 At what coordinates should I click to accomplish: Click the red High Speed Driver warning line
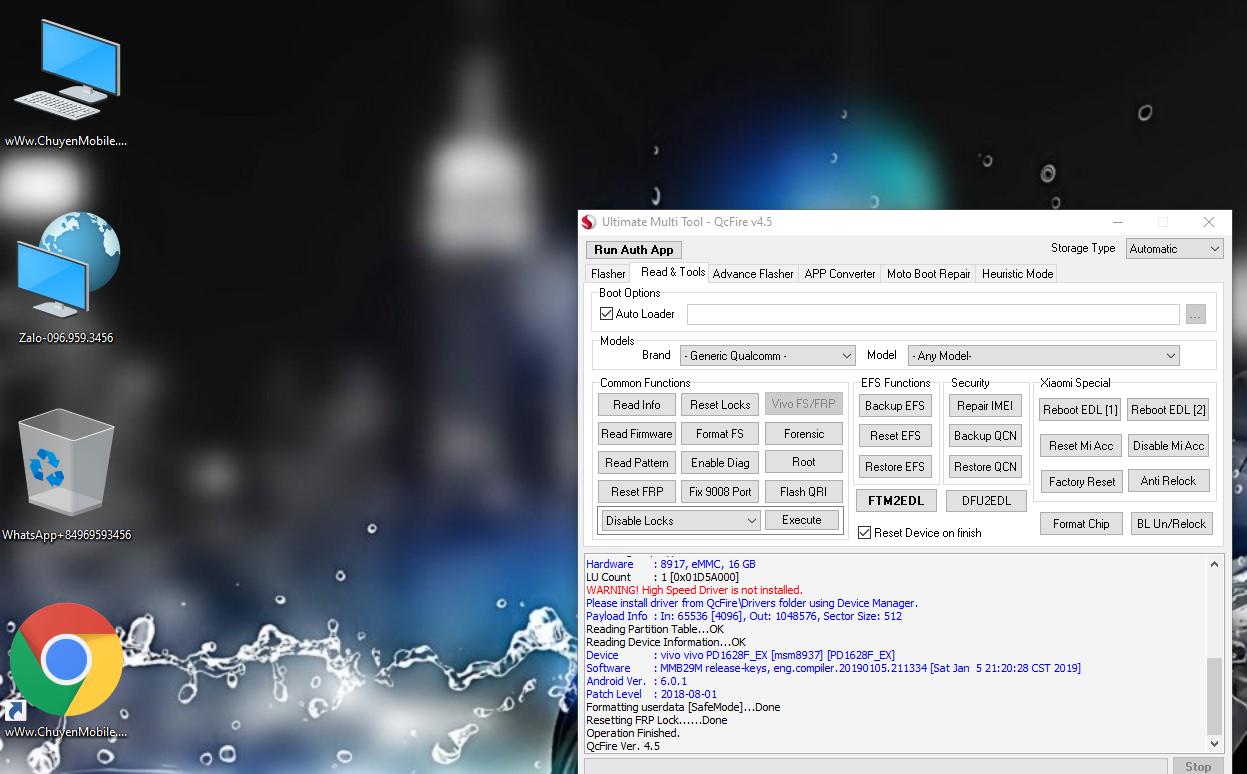[694, 590]
